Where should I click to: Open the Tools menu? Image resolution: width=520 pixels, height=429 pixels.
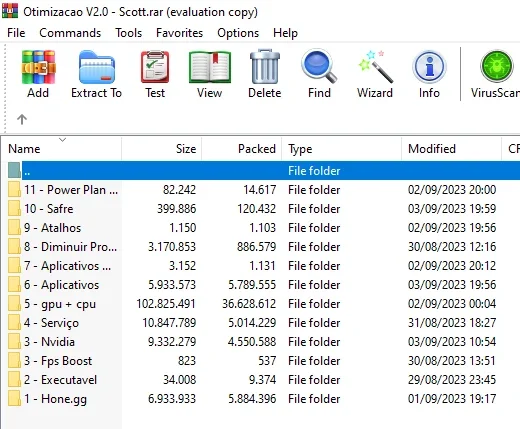(x=129, y=33)
